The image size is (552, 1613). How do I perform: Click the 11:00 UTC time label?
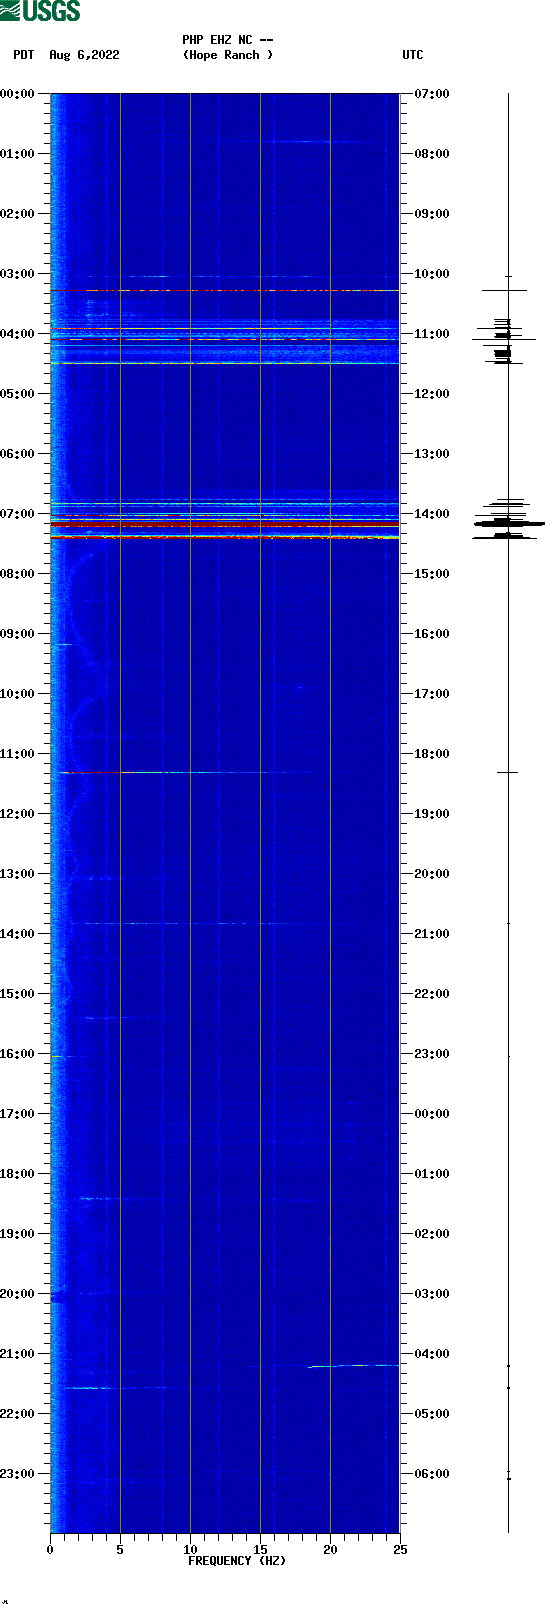click(x=432, y=333)
